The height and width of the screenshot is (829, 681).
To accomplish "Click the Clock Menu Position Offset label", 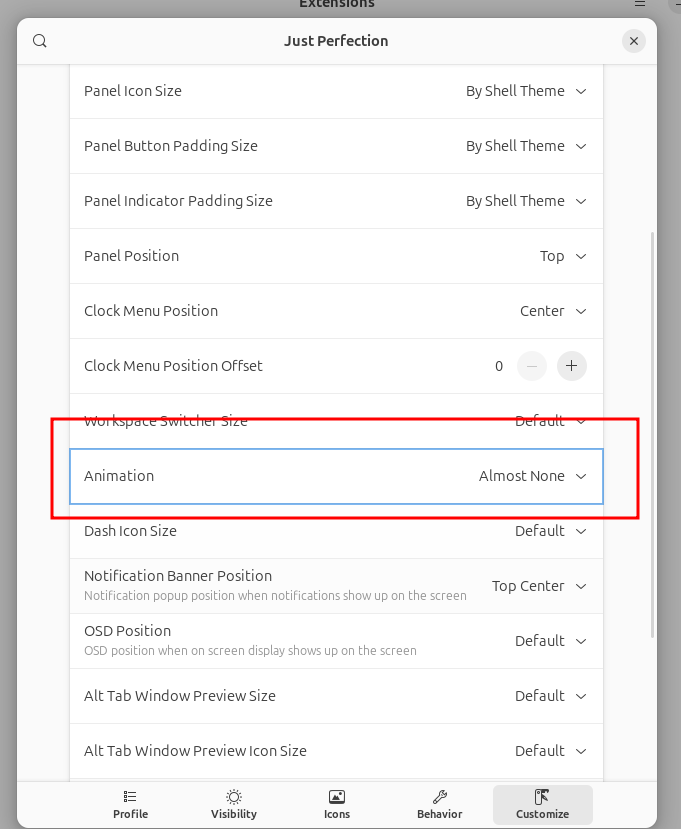I will click(173, 366).
